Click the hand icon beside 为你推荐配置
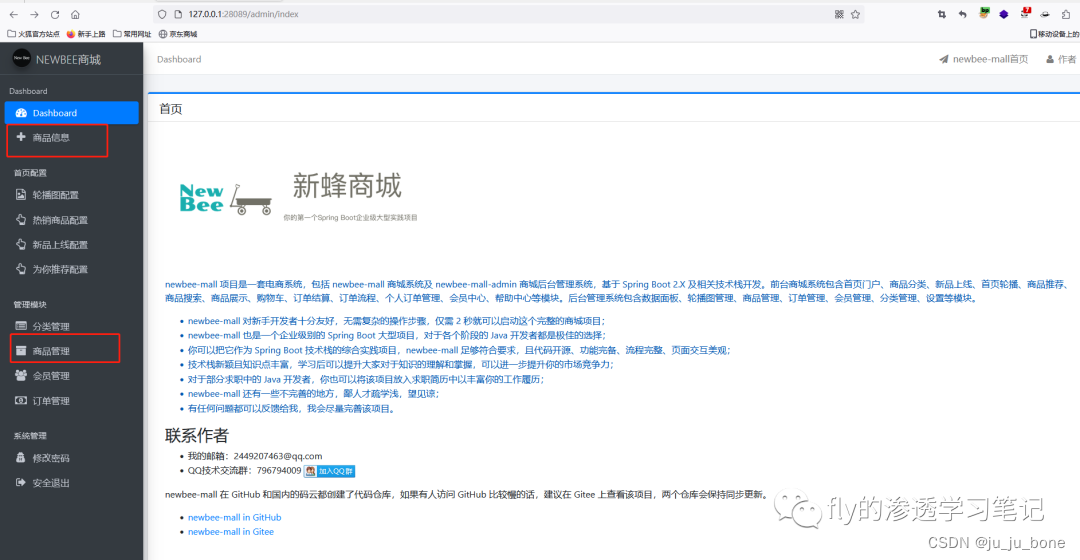 [21, 269]
